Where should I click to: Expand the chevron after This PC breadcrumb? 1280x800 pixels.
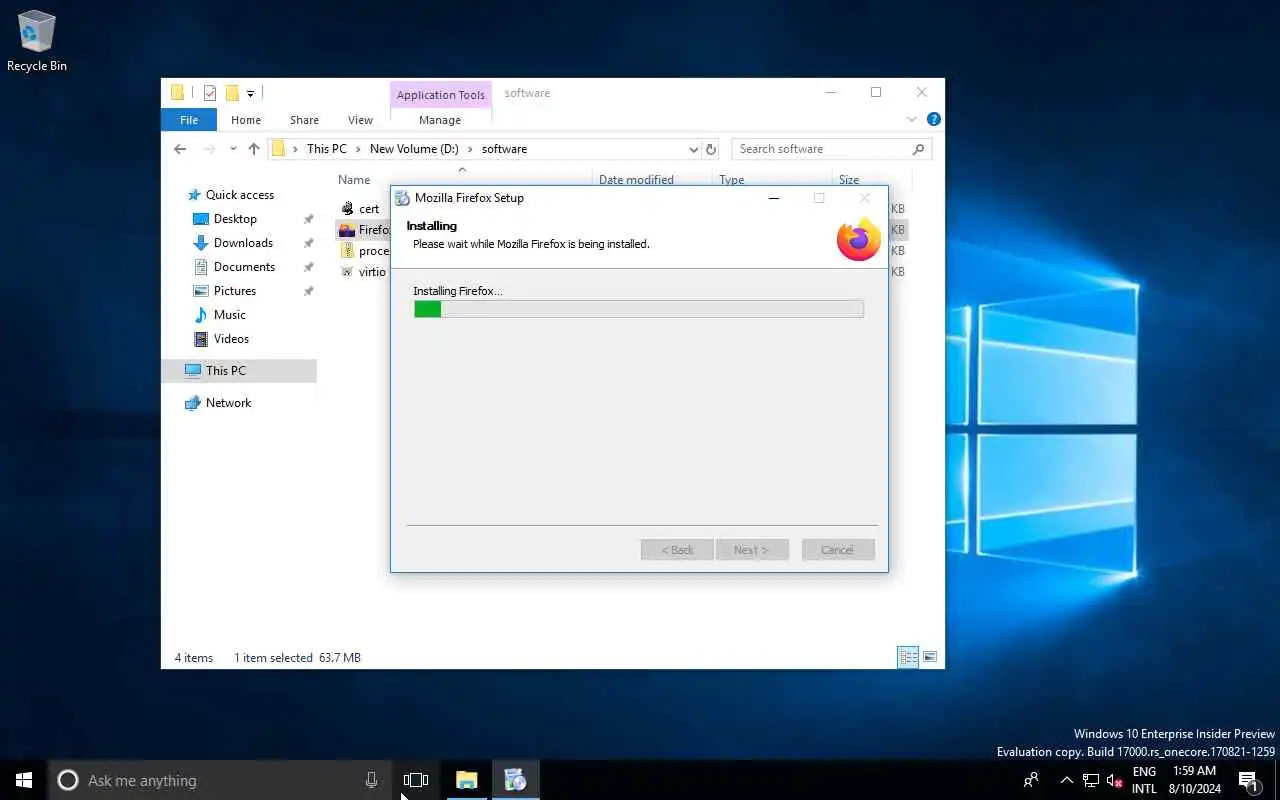pos(358,149)
